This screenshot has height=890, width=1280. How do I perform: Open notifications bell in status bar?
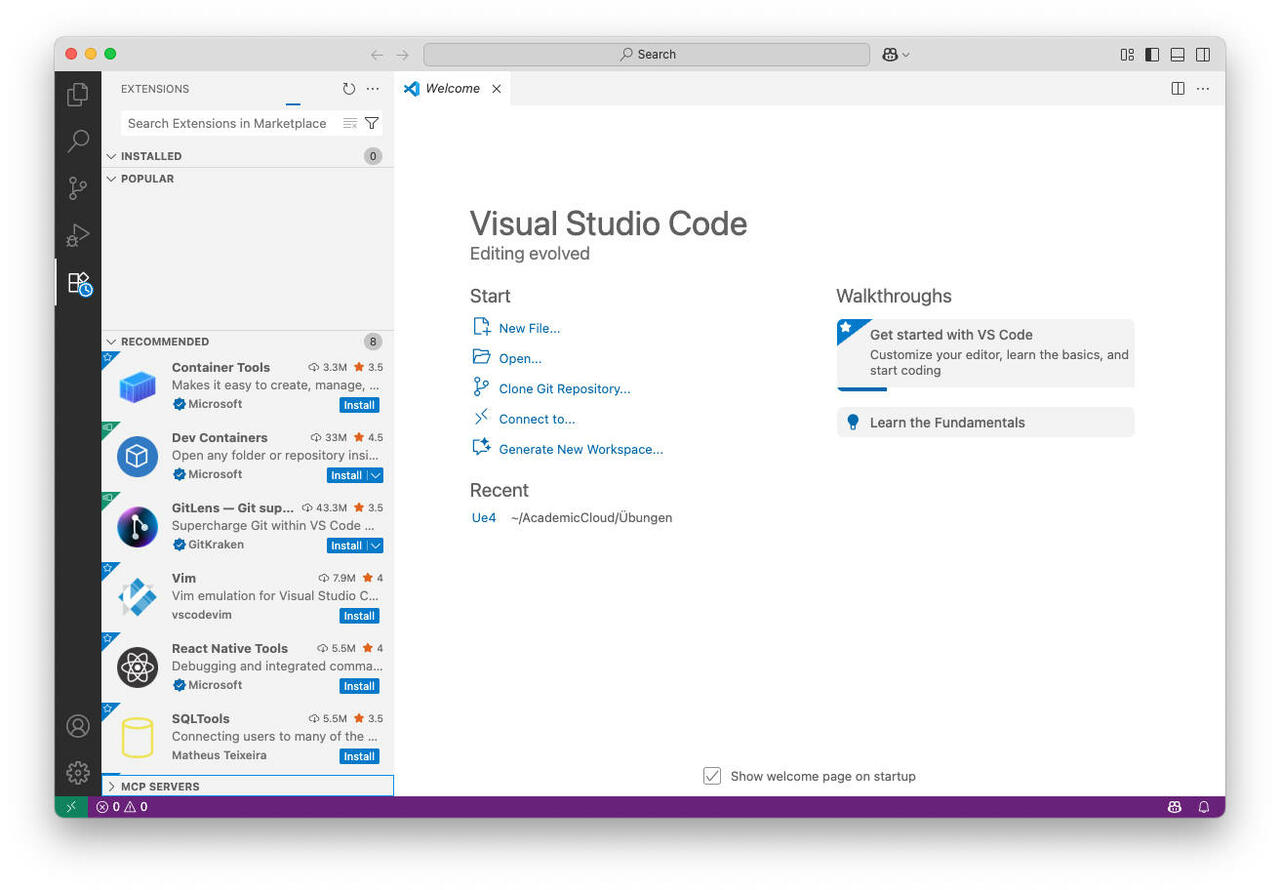[x=1204, y=807]
